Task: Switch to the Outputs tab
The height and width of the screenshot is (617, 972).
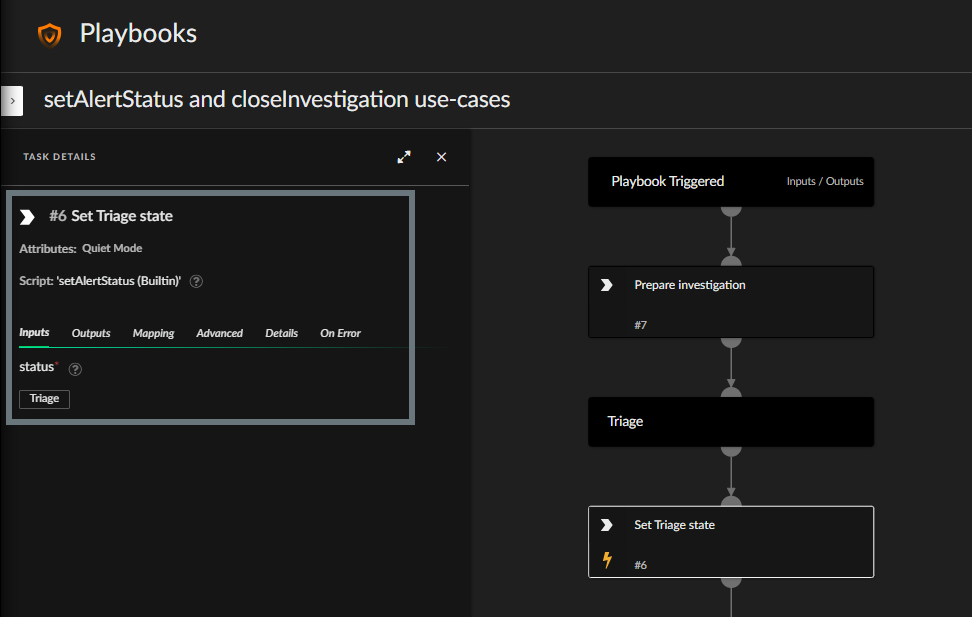Action: coord(91,333)
